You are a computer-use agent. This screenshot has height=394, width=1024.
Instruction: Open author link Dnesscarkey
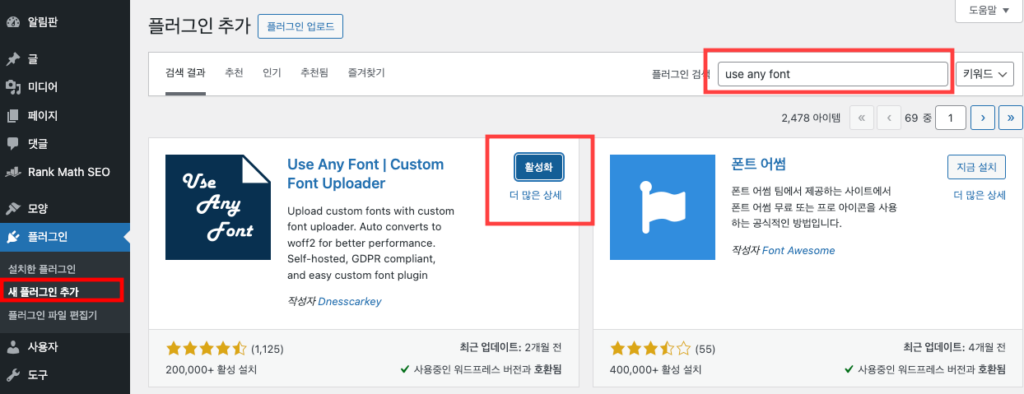click(x=350, y=301)
